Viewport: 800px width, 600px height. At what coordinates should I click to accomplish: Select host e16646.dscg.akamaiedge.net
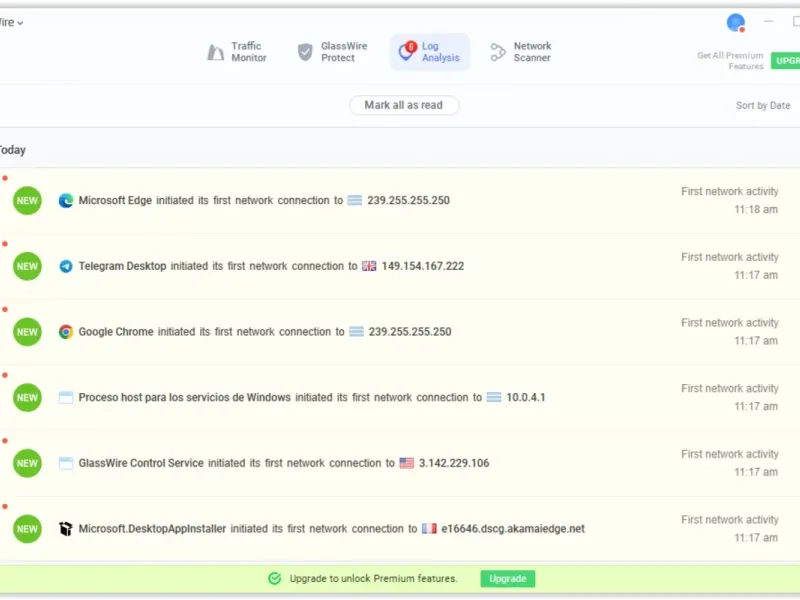(x=513, y=529)
